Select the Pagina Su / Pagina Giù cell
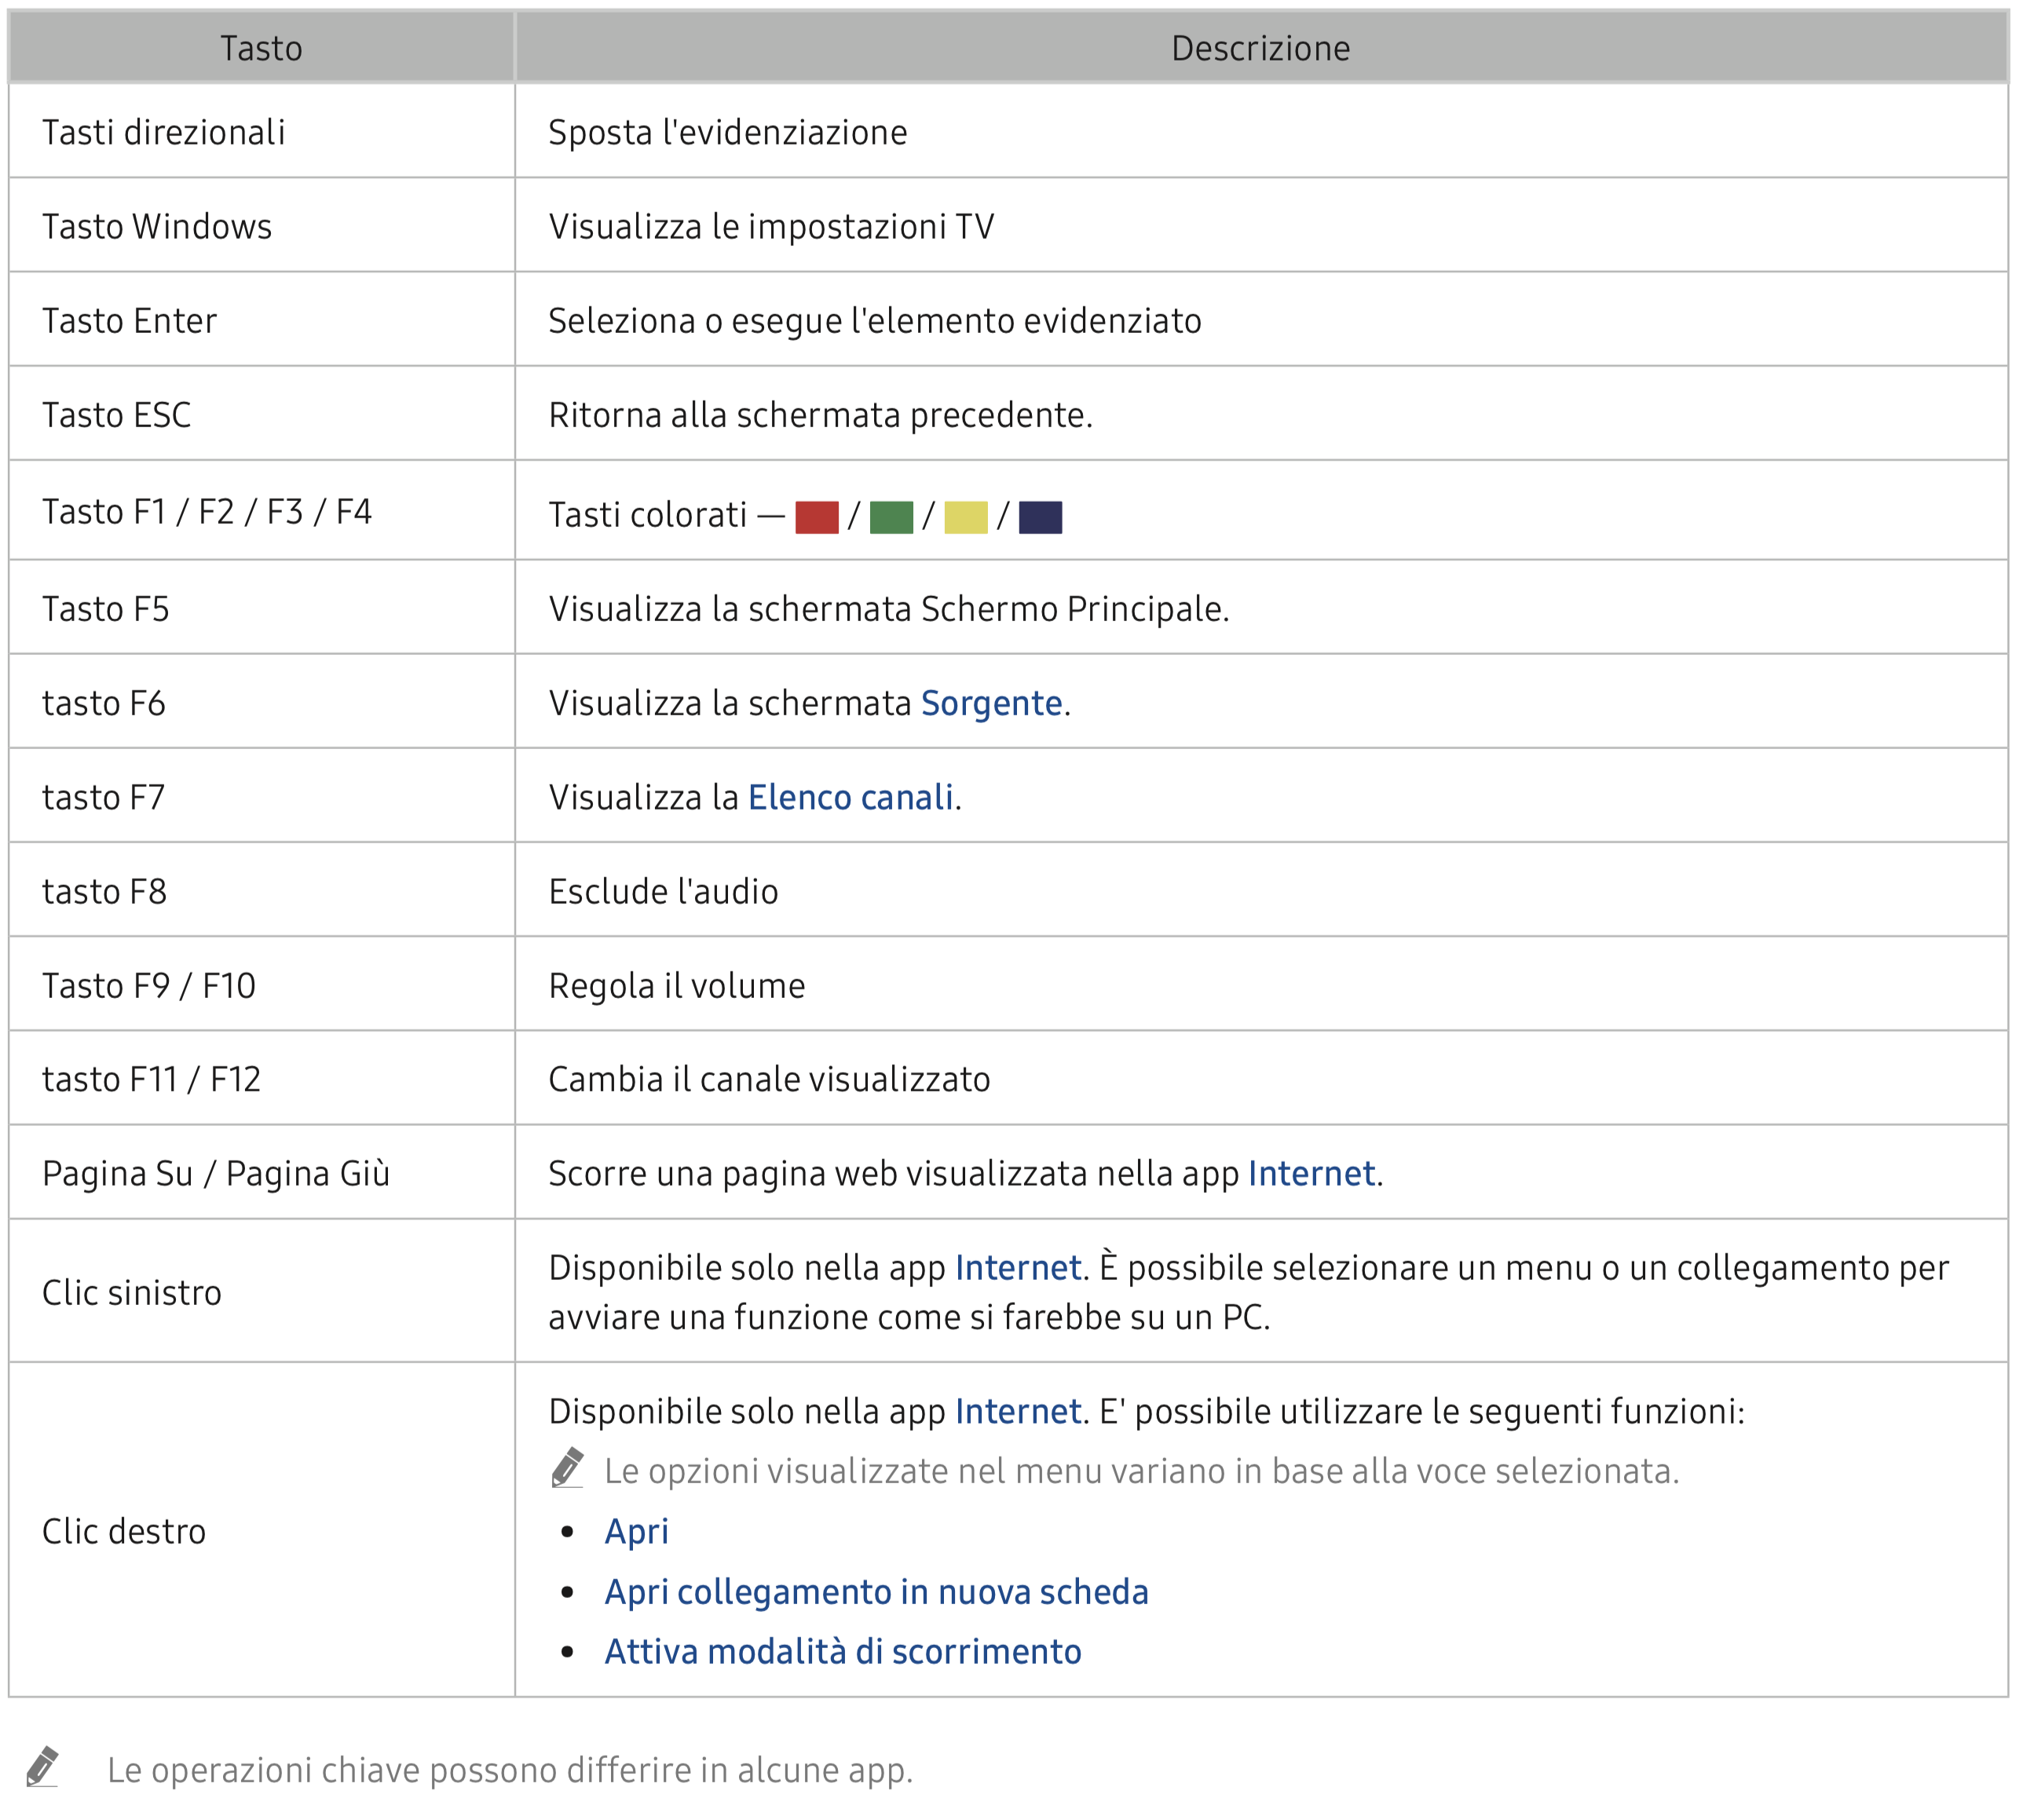Image resolution: width=2023 pixels, height=1820 pixels. pos(261,1172)
